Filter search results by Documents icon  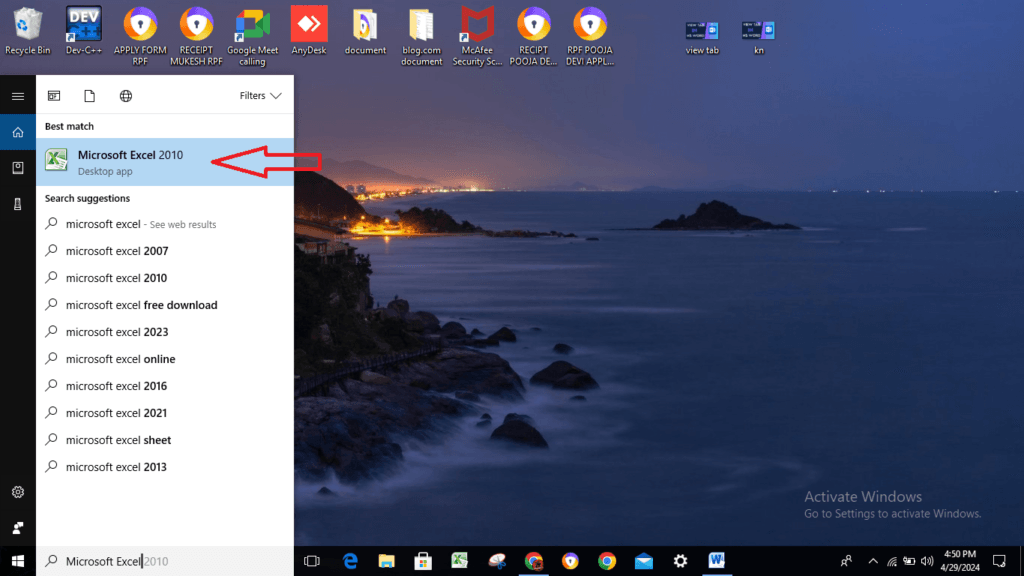pyautogui.click(x=89, y=96)
